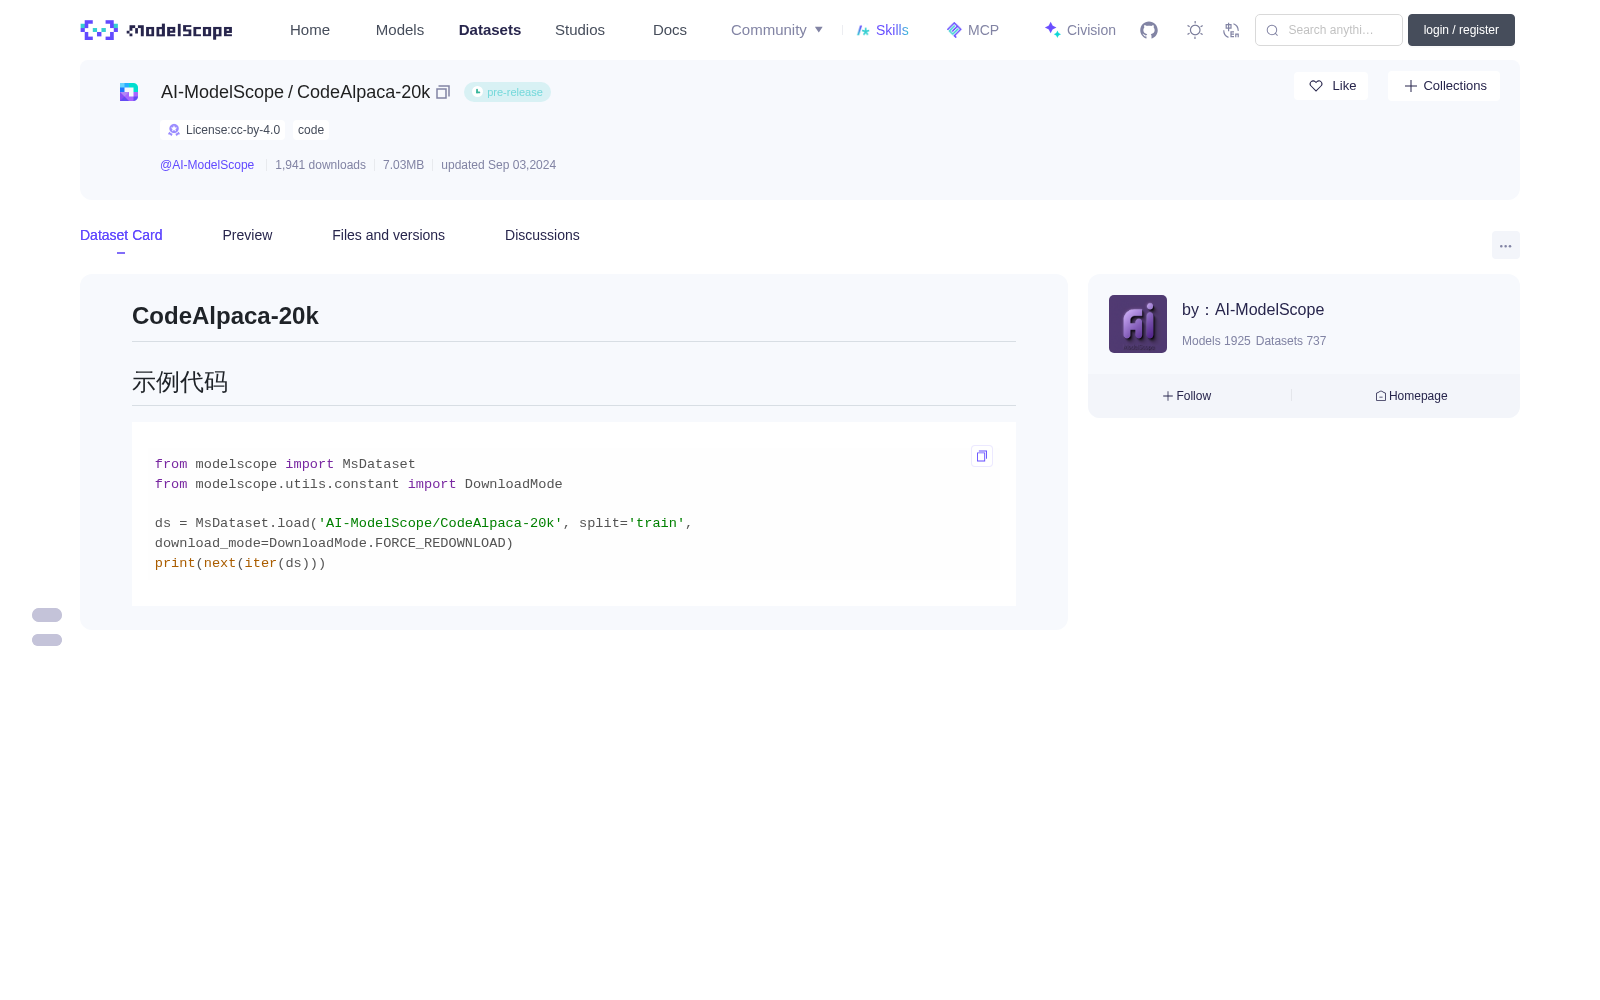Click the updated Sep 03,2024 text
This screenshot has height=1000, width=1600.
[498, 165]
